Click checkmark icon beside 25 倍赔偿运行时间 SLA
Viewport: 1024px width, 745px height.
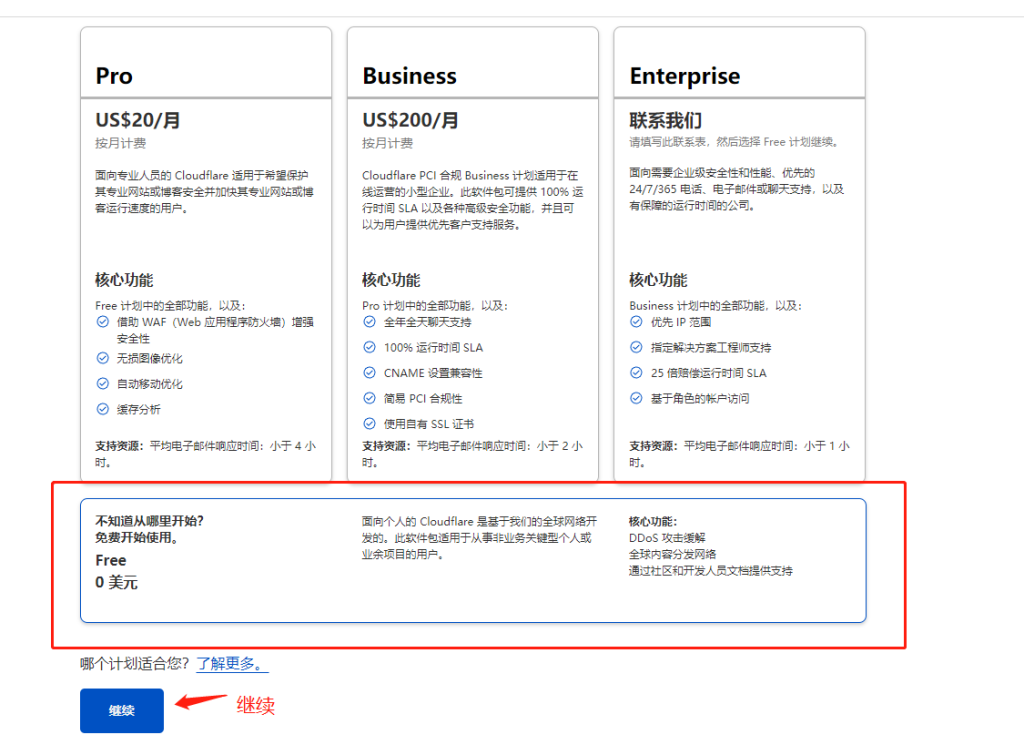tap(636, 372)
